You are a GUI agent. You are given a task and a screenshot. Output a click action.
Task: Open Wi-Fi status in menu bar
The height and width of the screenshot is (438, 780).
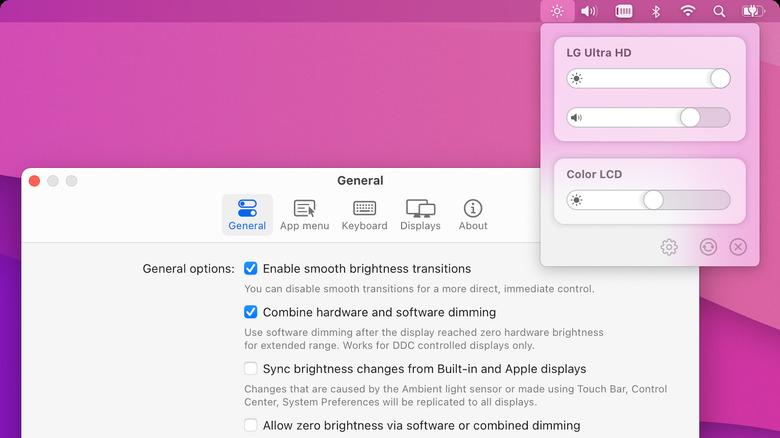tap(687, 11)
